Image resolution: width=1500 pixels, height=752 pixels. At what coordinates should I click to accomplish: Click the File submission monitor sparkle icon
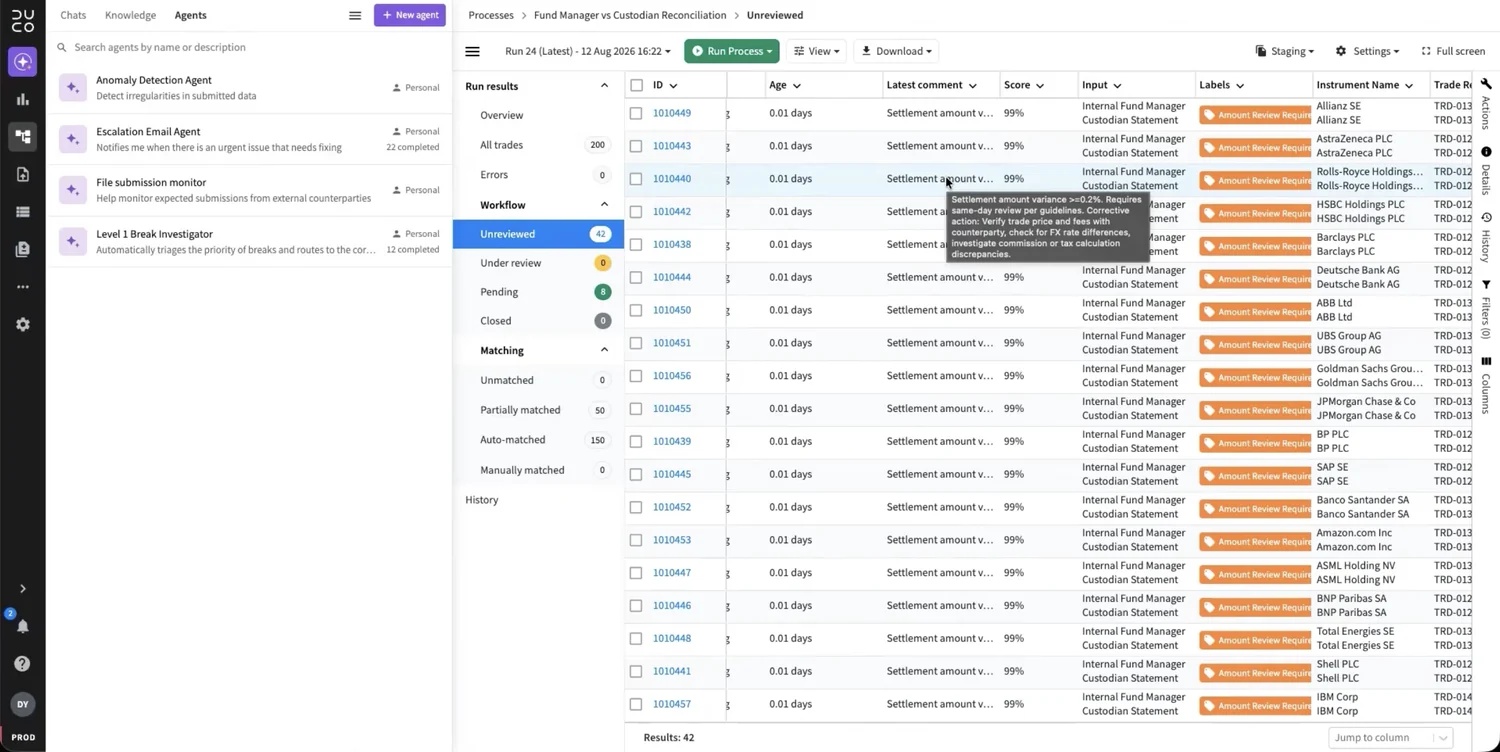[72, 190]
